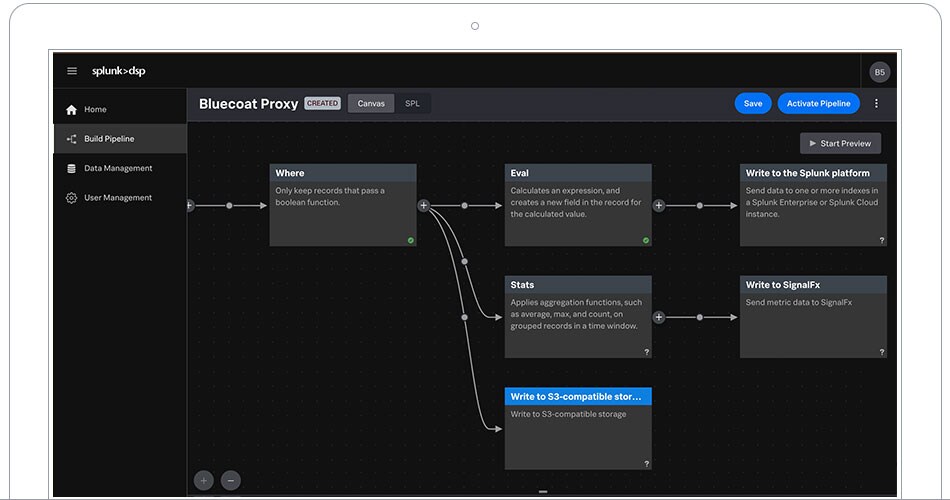Click the Home house icon

pos(71,110)
